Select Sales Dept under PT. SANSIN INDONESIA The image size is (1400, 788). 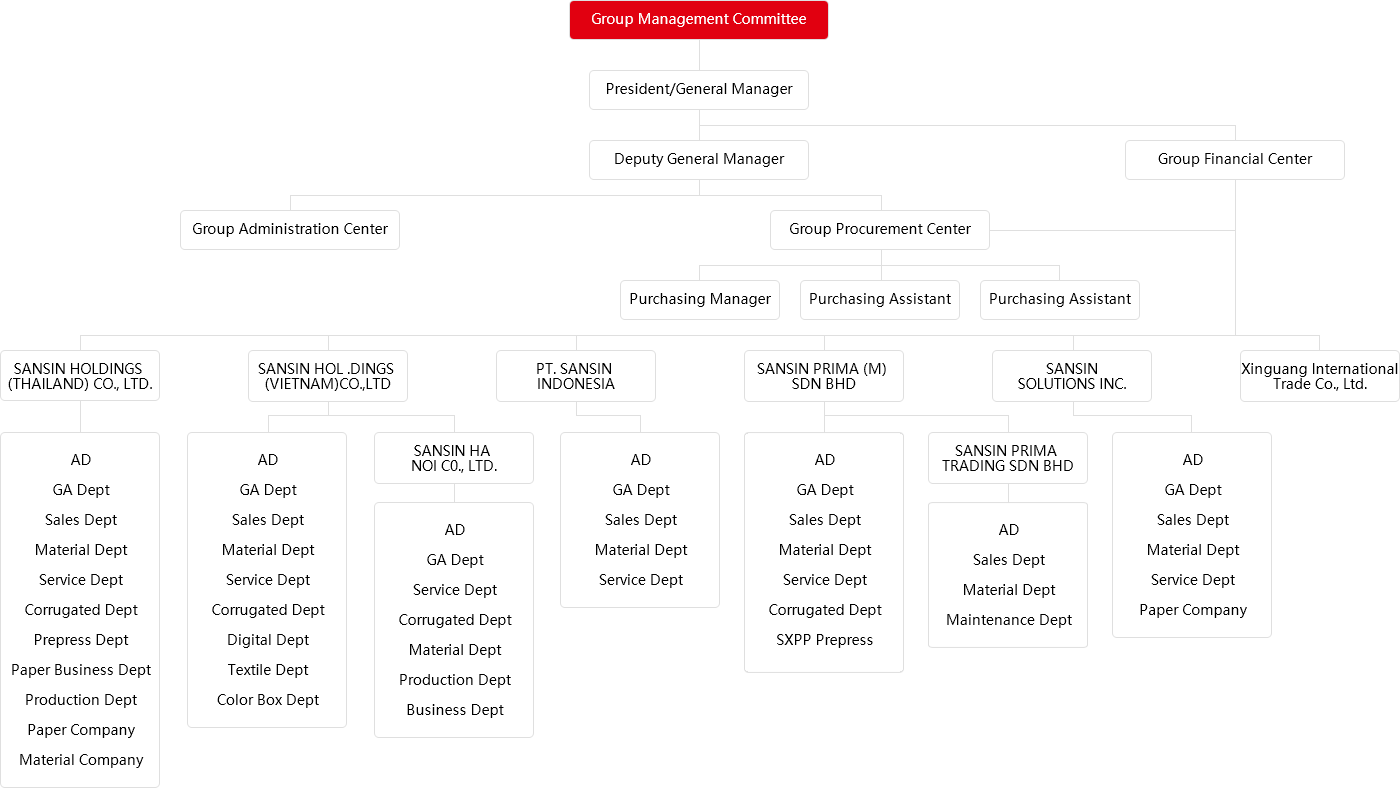coord(641,520)
